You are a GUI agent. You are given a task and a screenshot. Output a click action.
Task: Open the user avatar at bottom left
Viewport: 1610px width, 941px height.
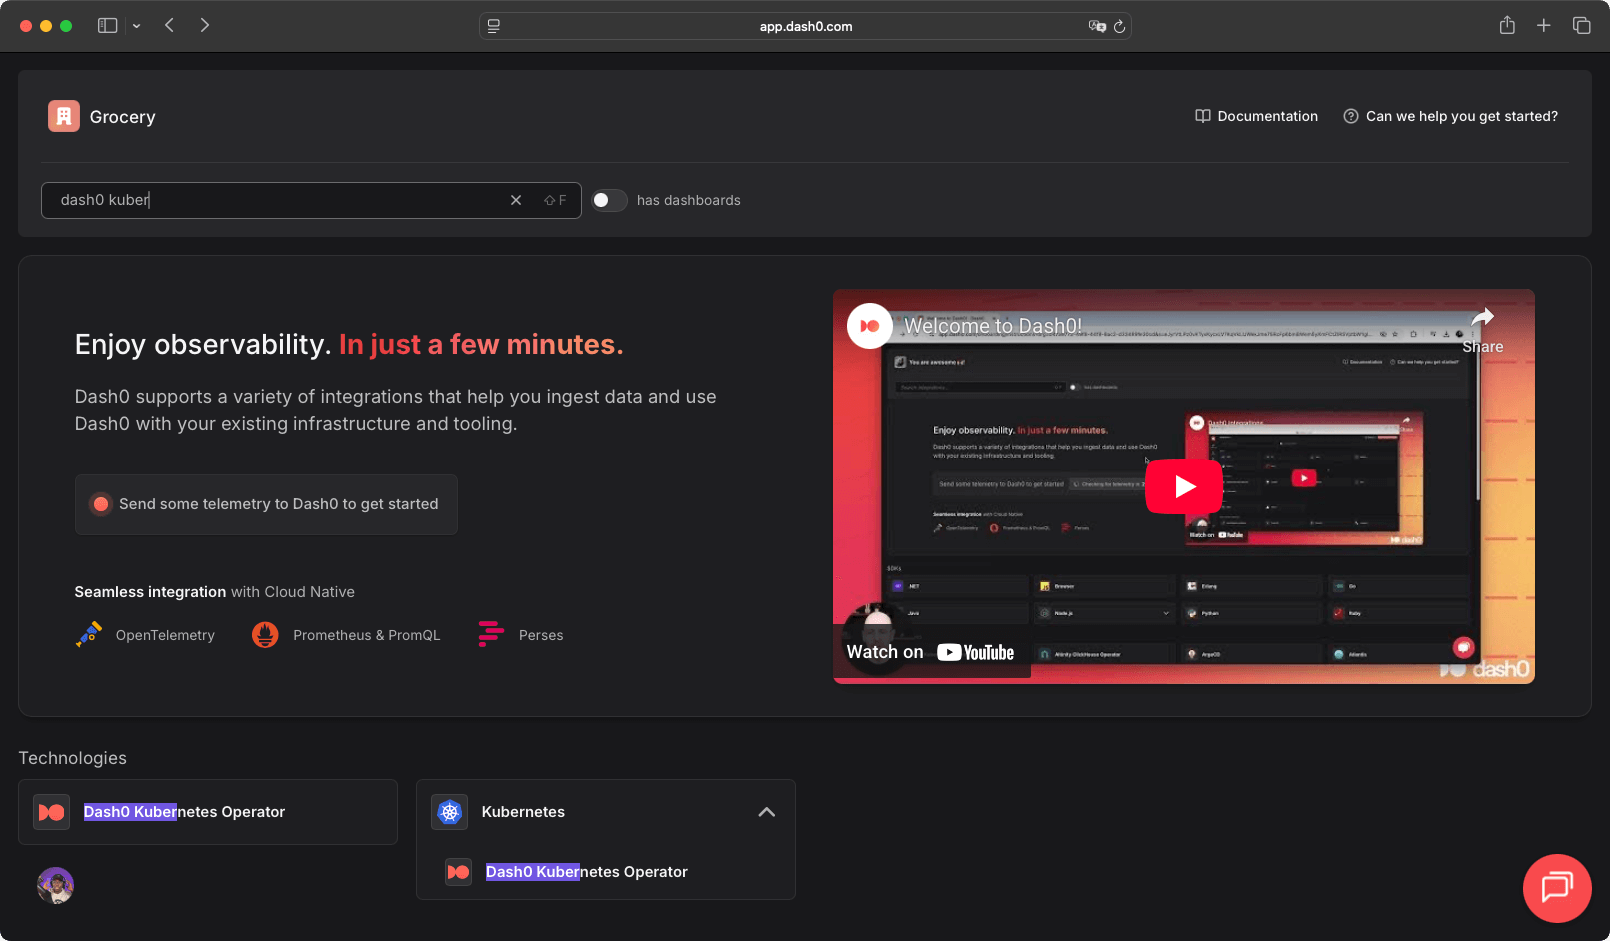tap(56, 885)
